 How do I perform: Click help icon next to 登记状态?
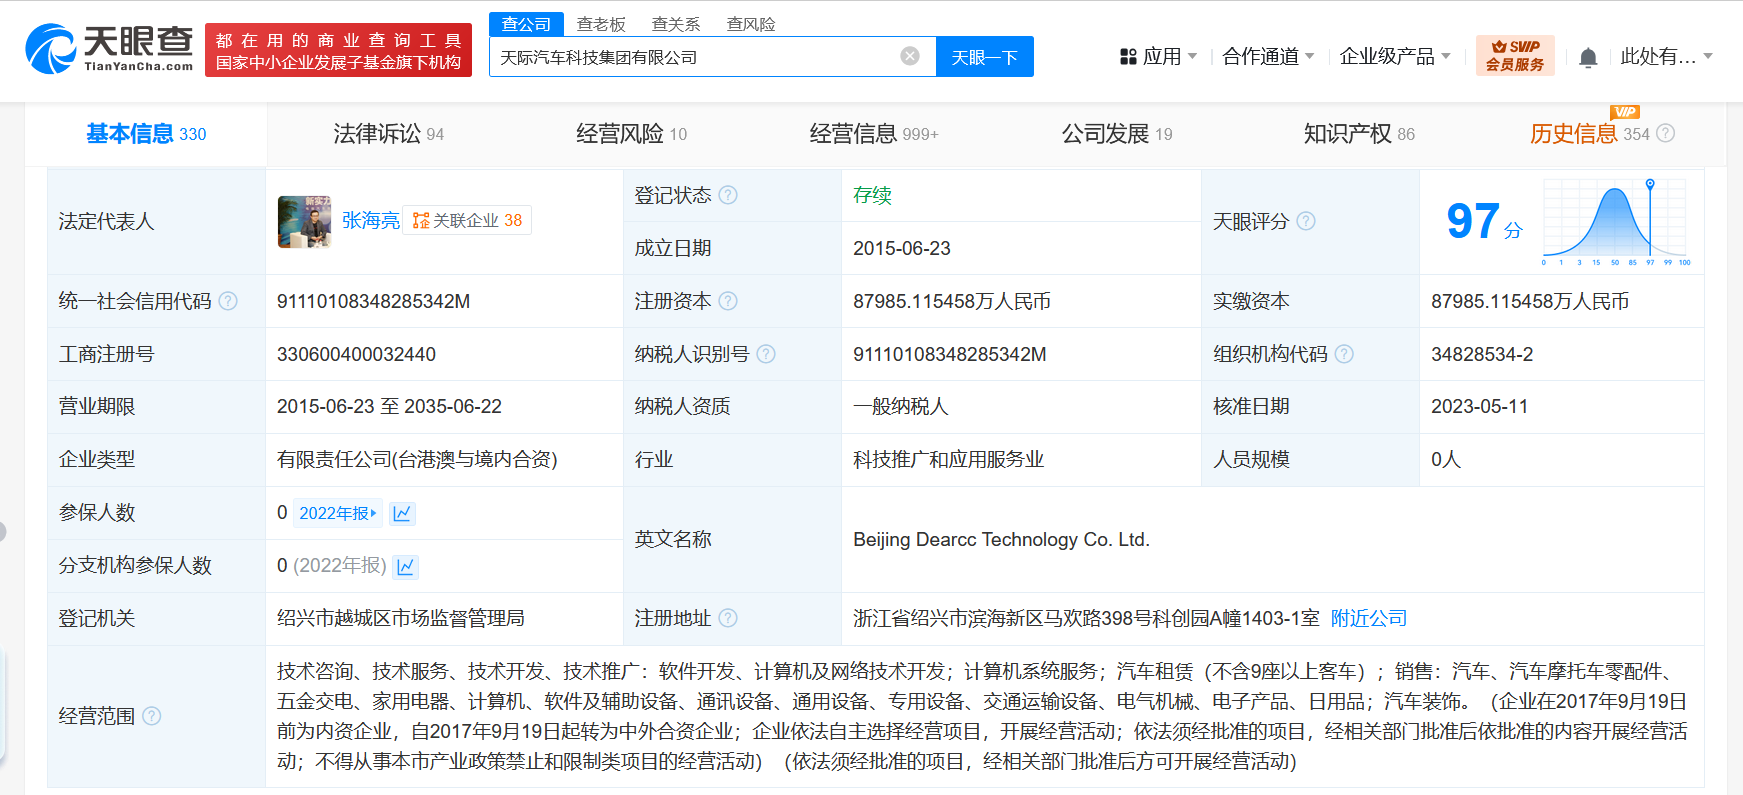coord(728,195)
